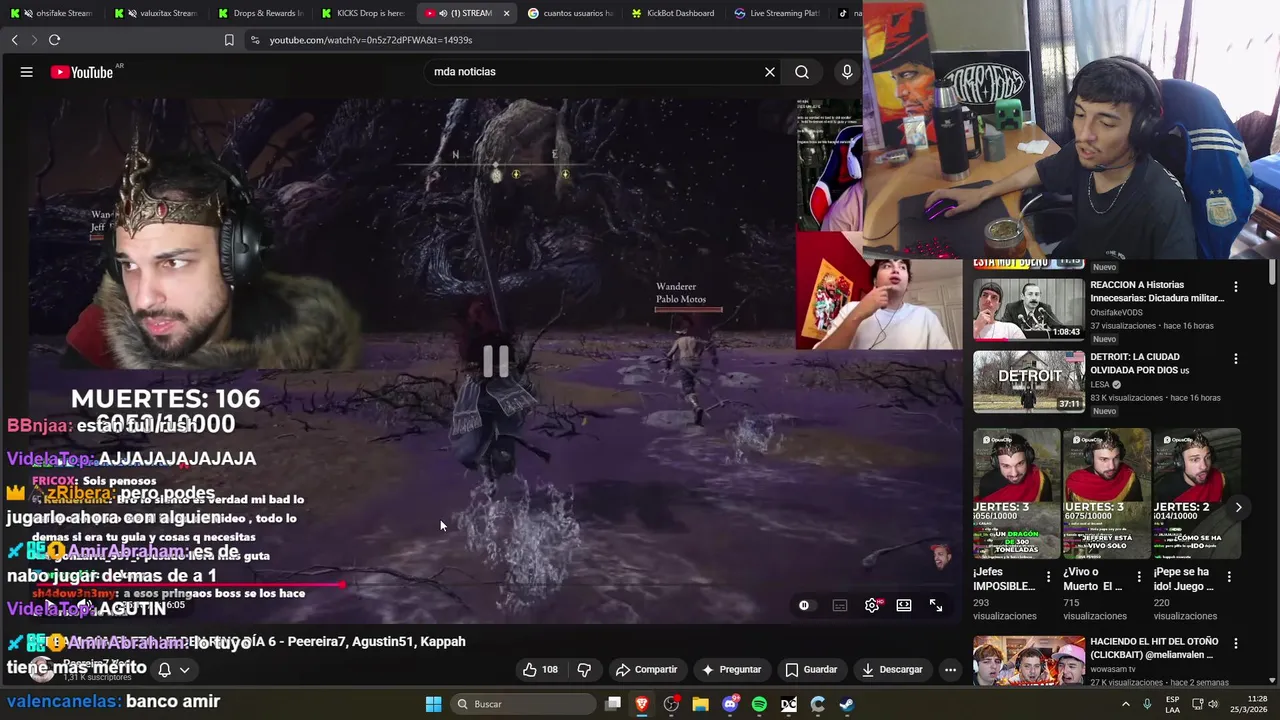Close the active STREAM YouTube tab
Viewport: 1280px width, 720px height.
(506, 13)
